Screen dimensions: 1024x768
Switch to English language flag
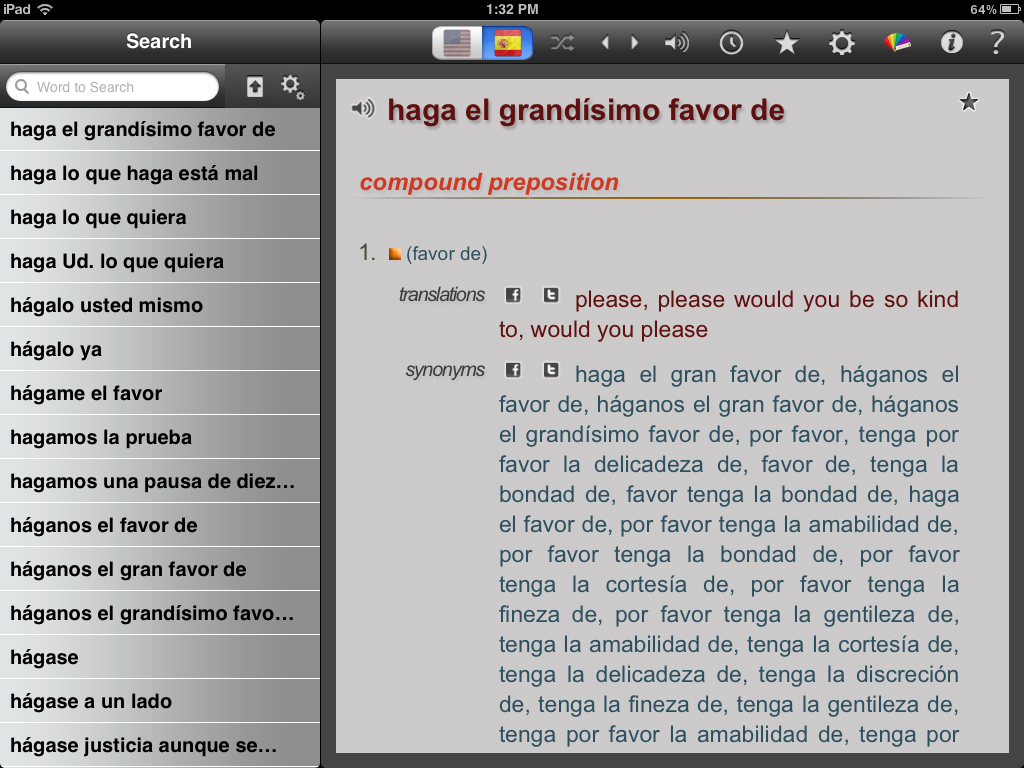coord(457,43)
